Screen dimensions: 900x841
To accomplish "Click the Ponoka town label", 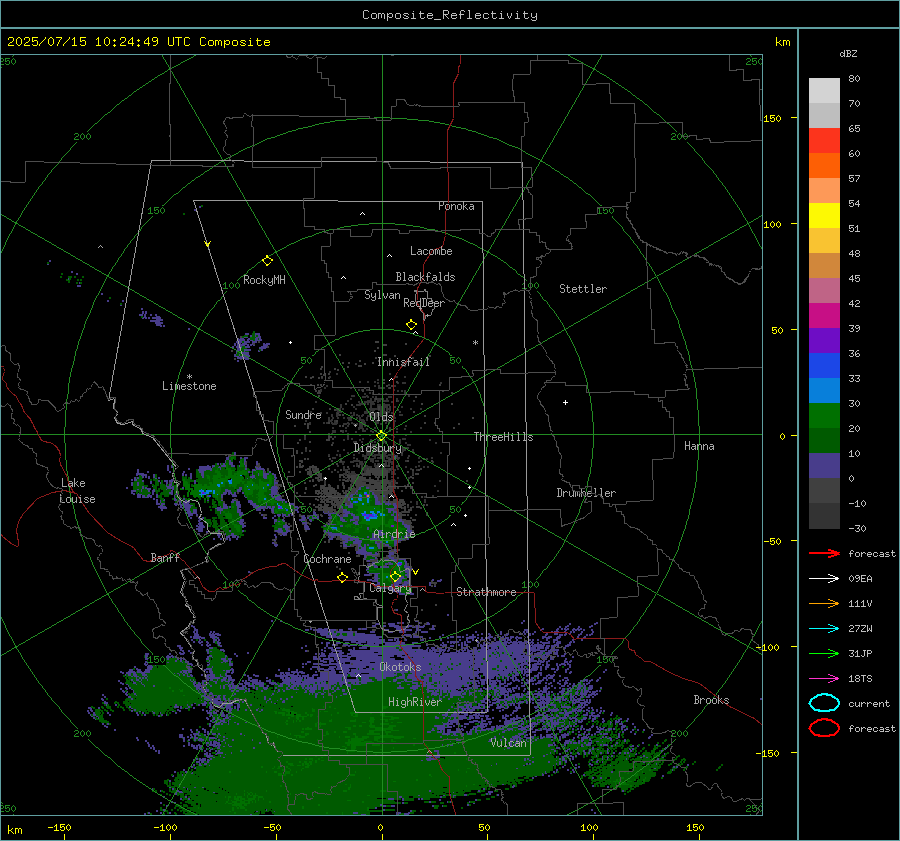I will (456, 206).
